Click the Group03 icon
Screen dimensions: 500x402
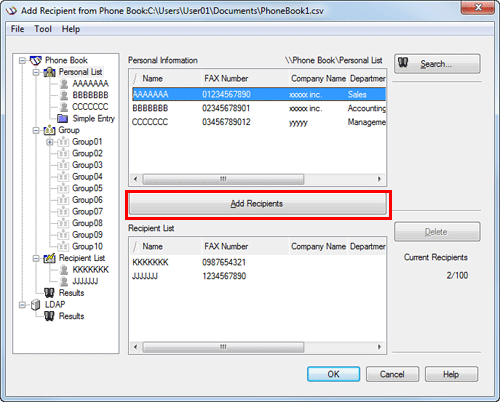coord(63,165)
